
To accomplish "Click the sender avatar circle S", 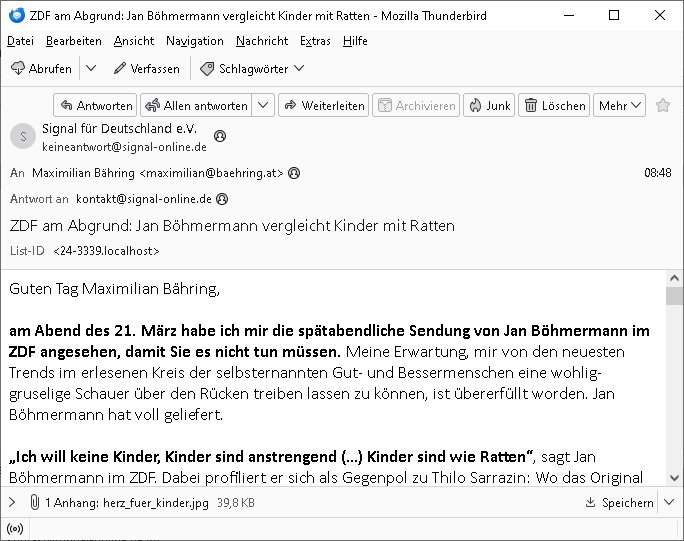I will [23, 136].
